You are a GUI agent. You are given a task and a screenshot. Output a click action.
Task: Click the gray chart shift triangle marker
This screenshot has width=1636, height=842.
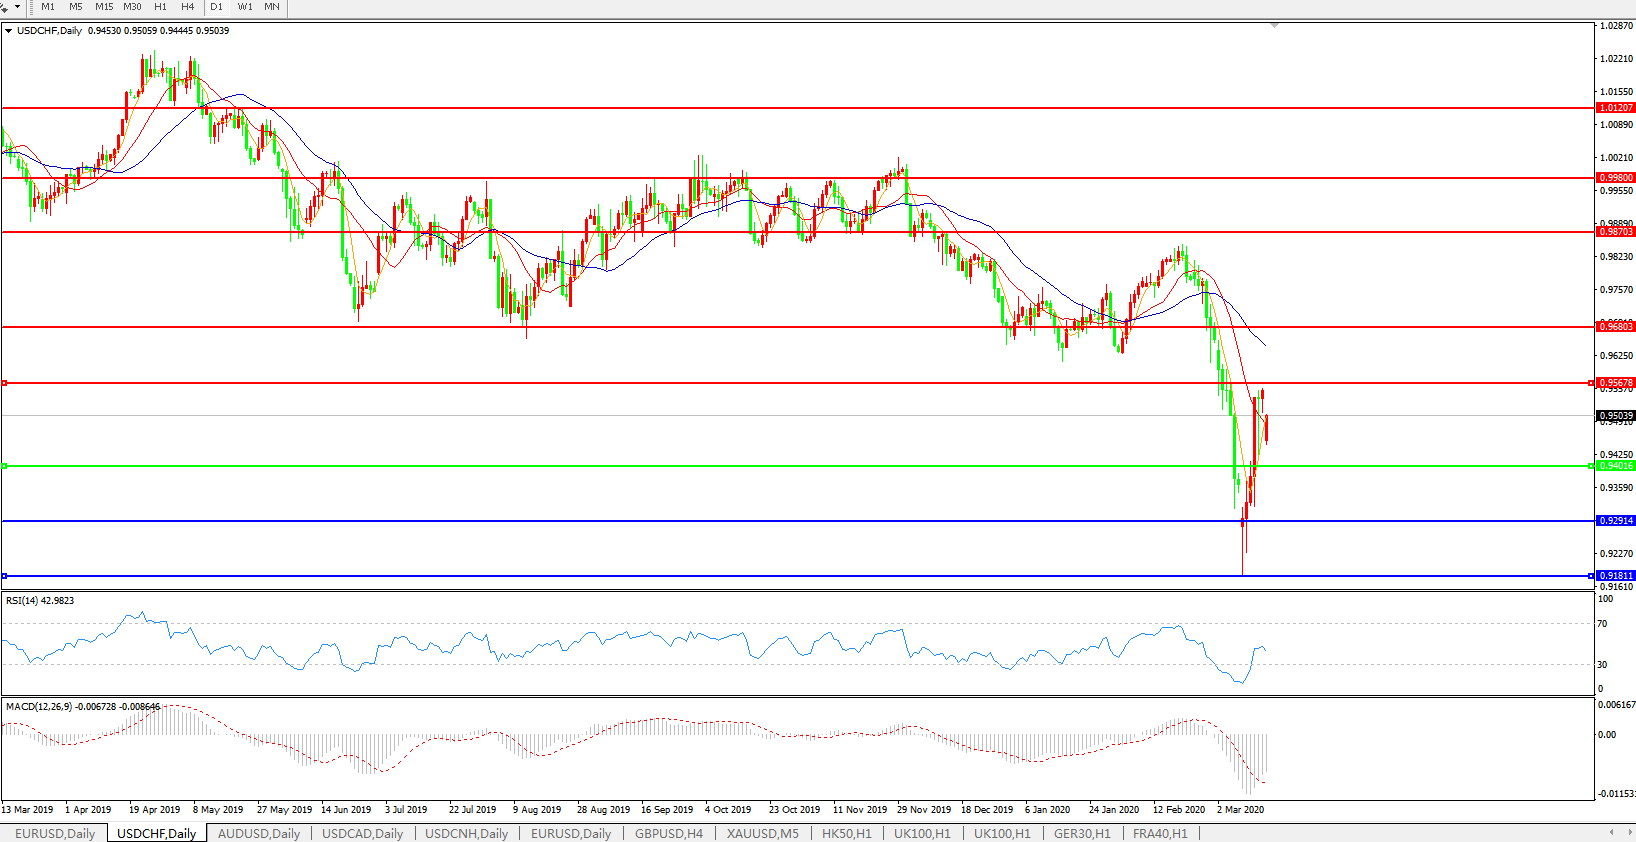click(1274, 25)
